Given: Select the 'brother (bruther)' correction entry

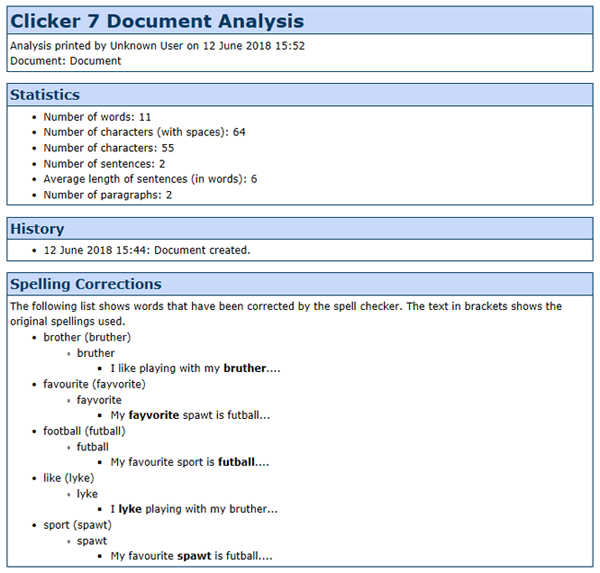Looking at the screenshot, I should tap(87, 337).
